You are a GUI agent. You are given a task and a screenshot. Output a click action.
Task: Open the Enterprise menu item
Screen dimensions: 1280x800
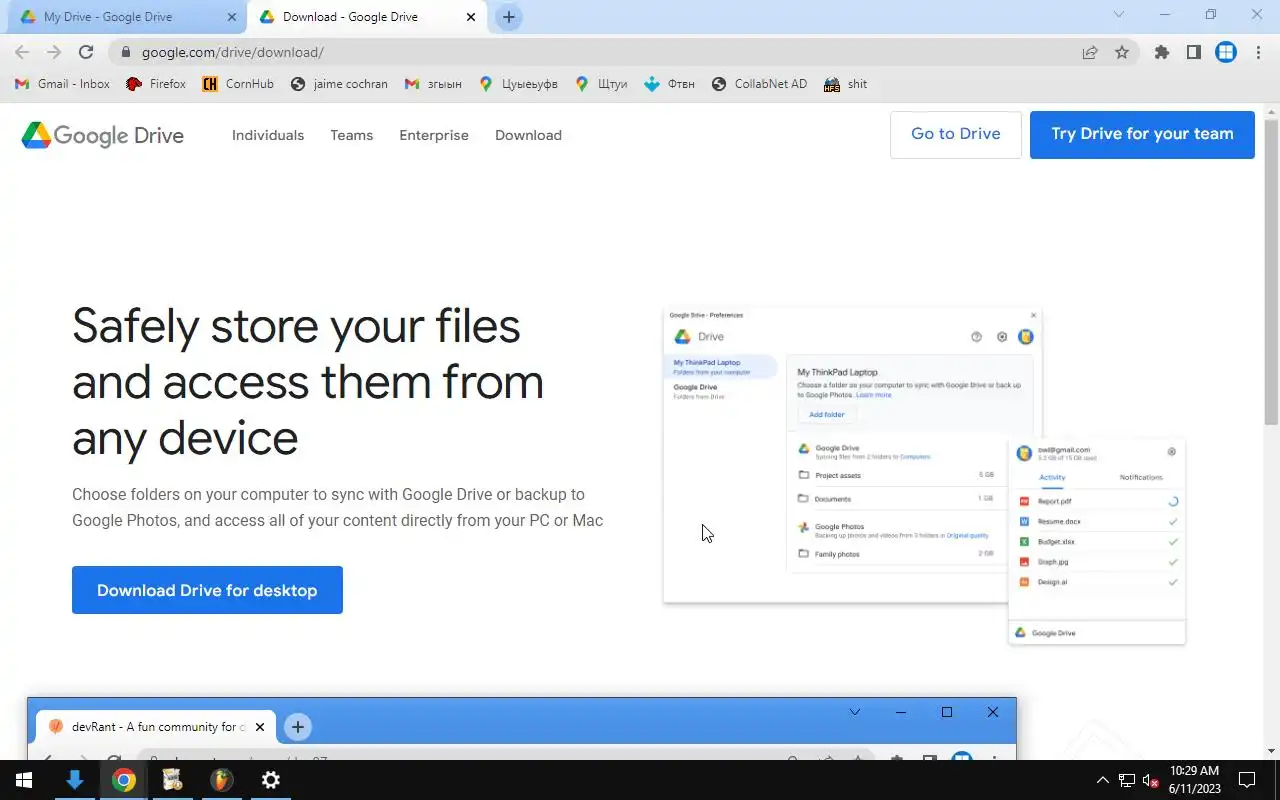[434, 135]
